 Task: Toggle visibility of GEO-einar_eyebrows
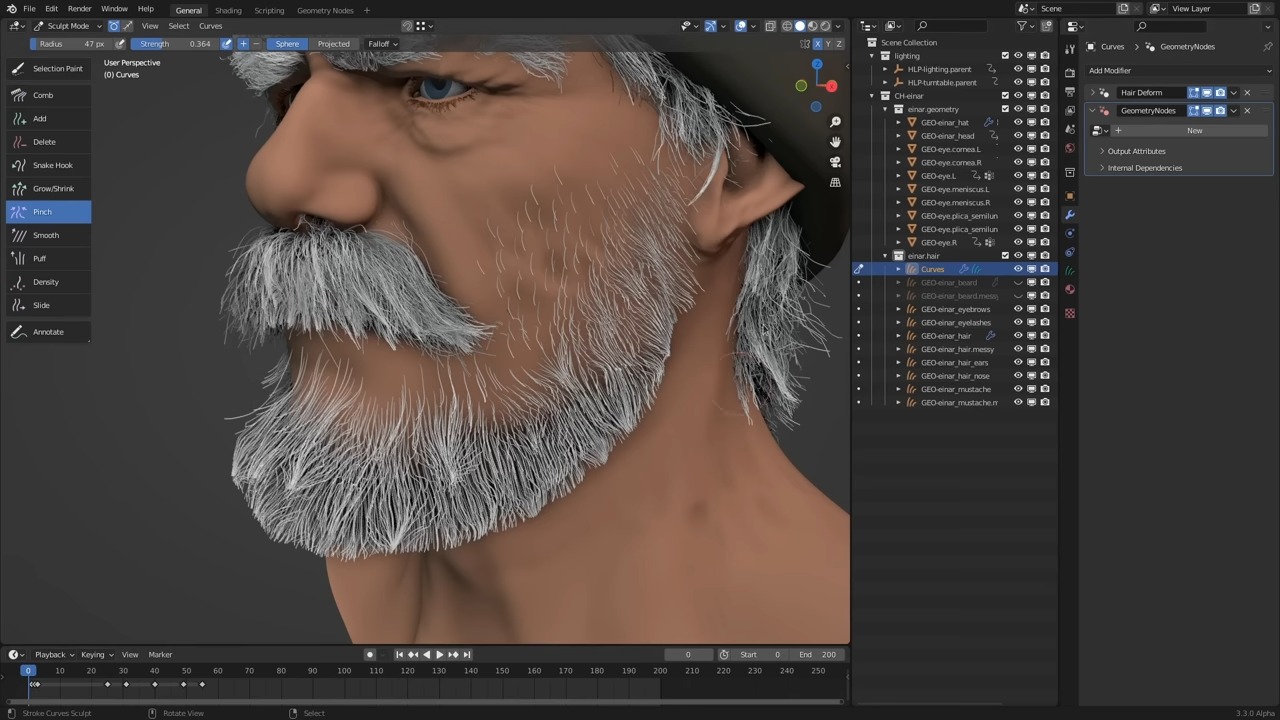point(1018,309)
